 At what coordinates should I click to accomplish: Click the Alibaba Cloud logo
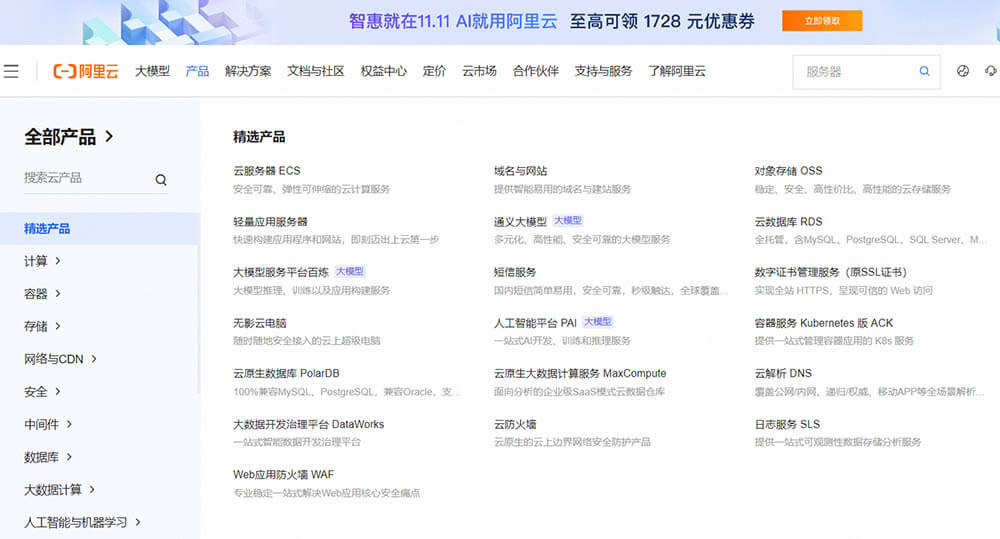[85, 71]
